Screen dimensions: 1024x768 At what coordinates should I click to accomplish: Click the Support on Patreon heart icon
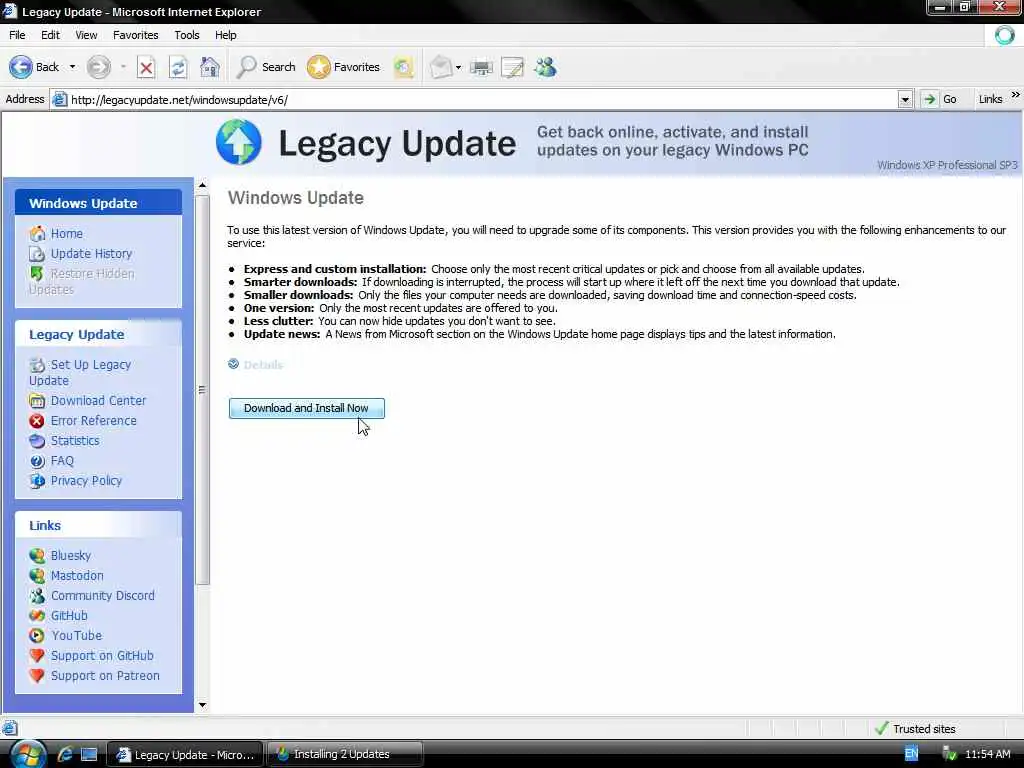coord(37,676)
